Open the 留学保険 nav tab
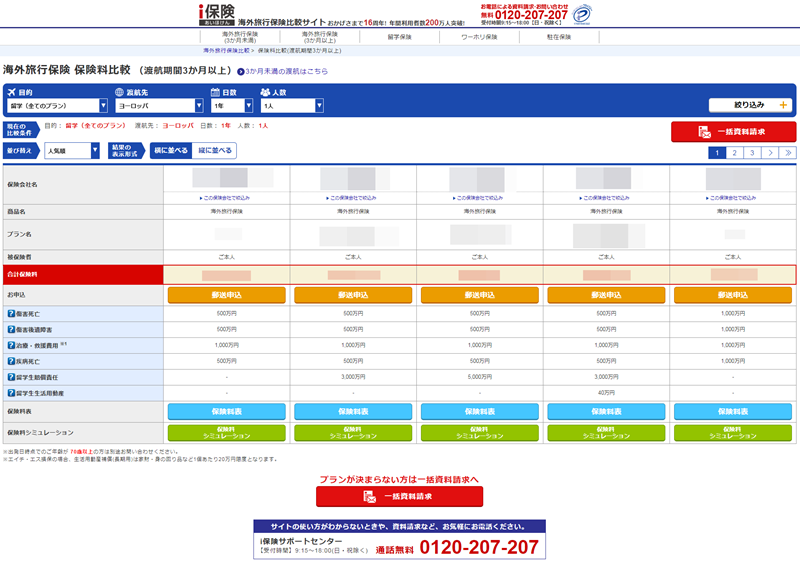800x561 pixels. pos(399,37)
